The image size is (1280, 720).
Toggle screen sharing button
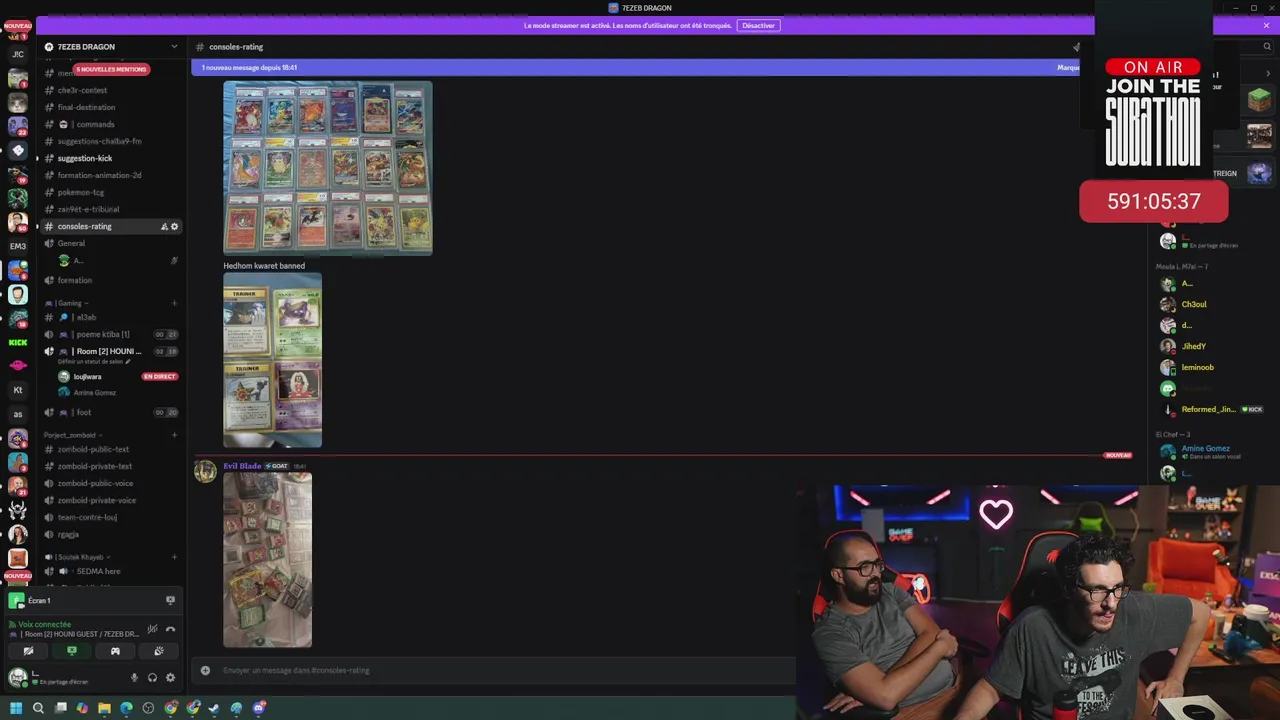tap(71, 651)
